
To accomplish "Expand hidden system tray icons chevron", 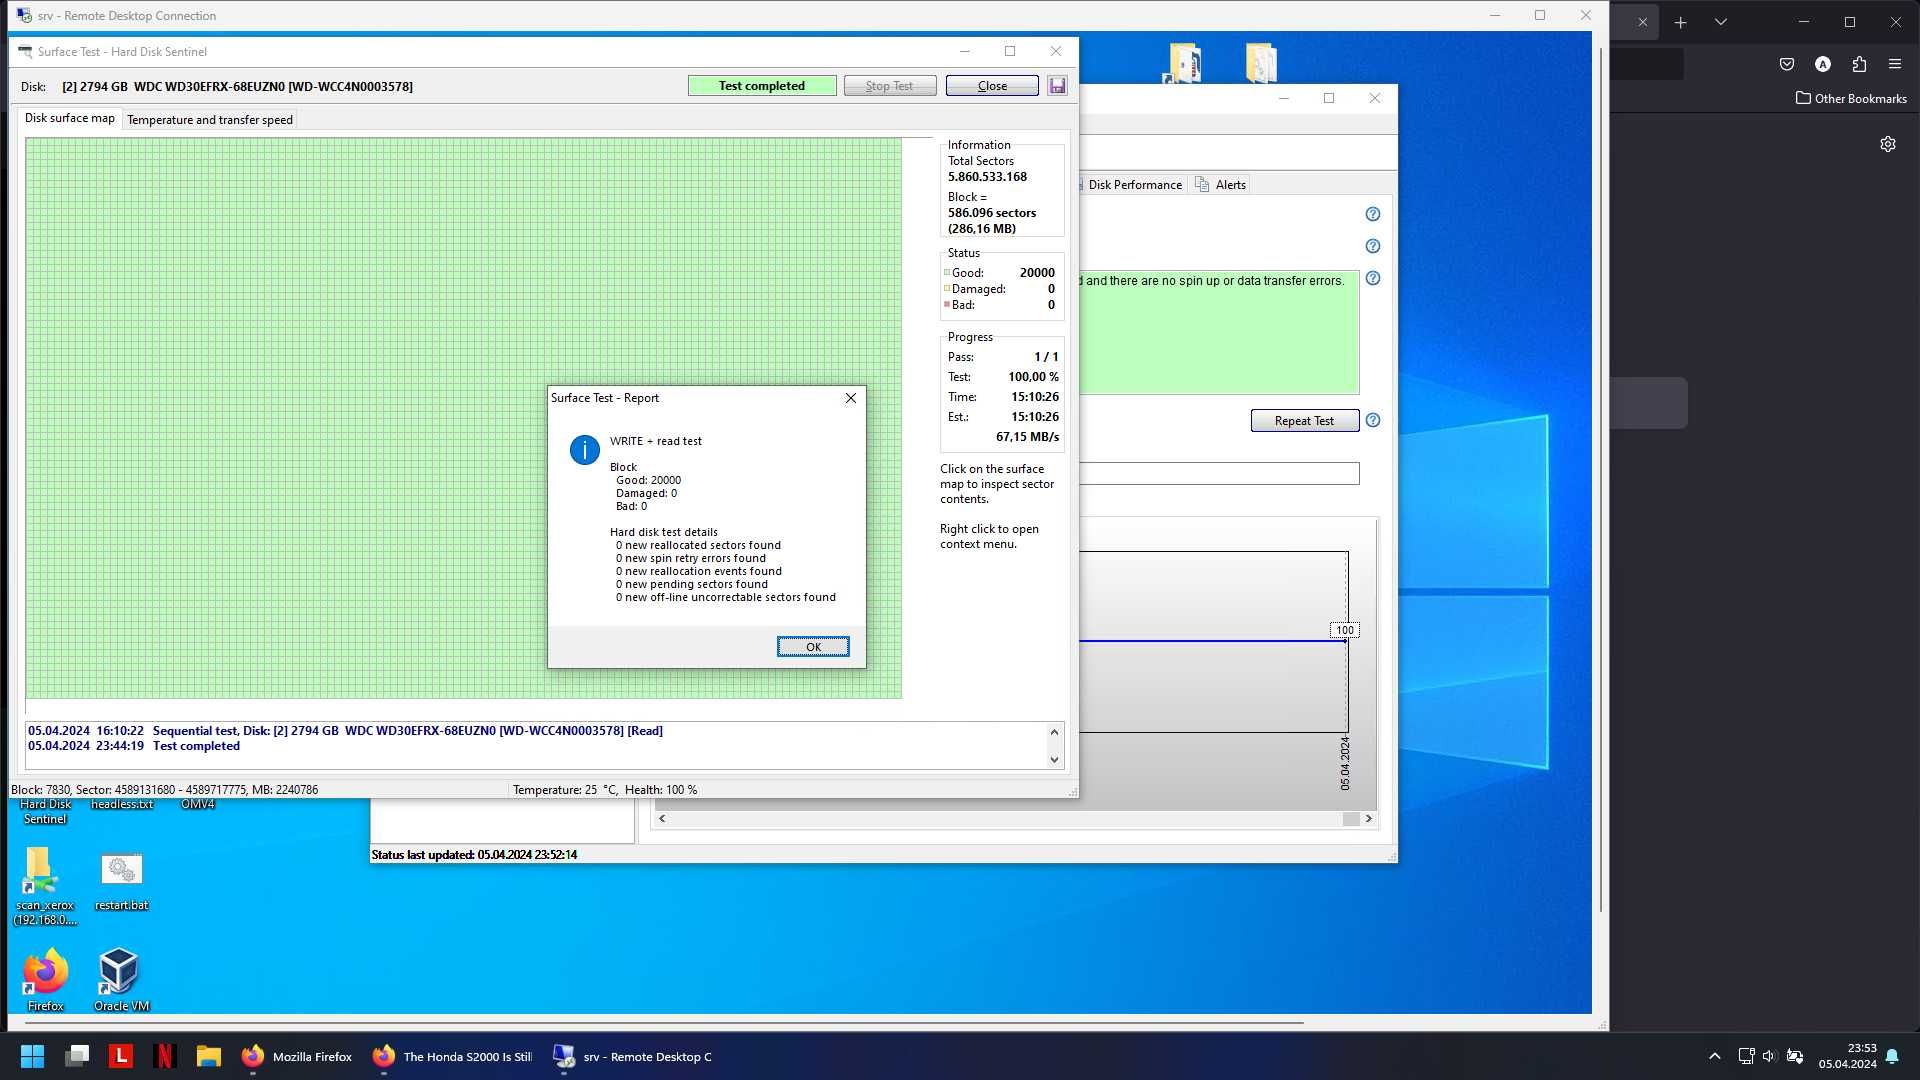I will pyautogui.click(x=1715, y=1056).
